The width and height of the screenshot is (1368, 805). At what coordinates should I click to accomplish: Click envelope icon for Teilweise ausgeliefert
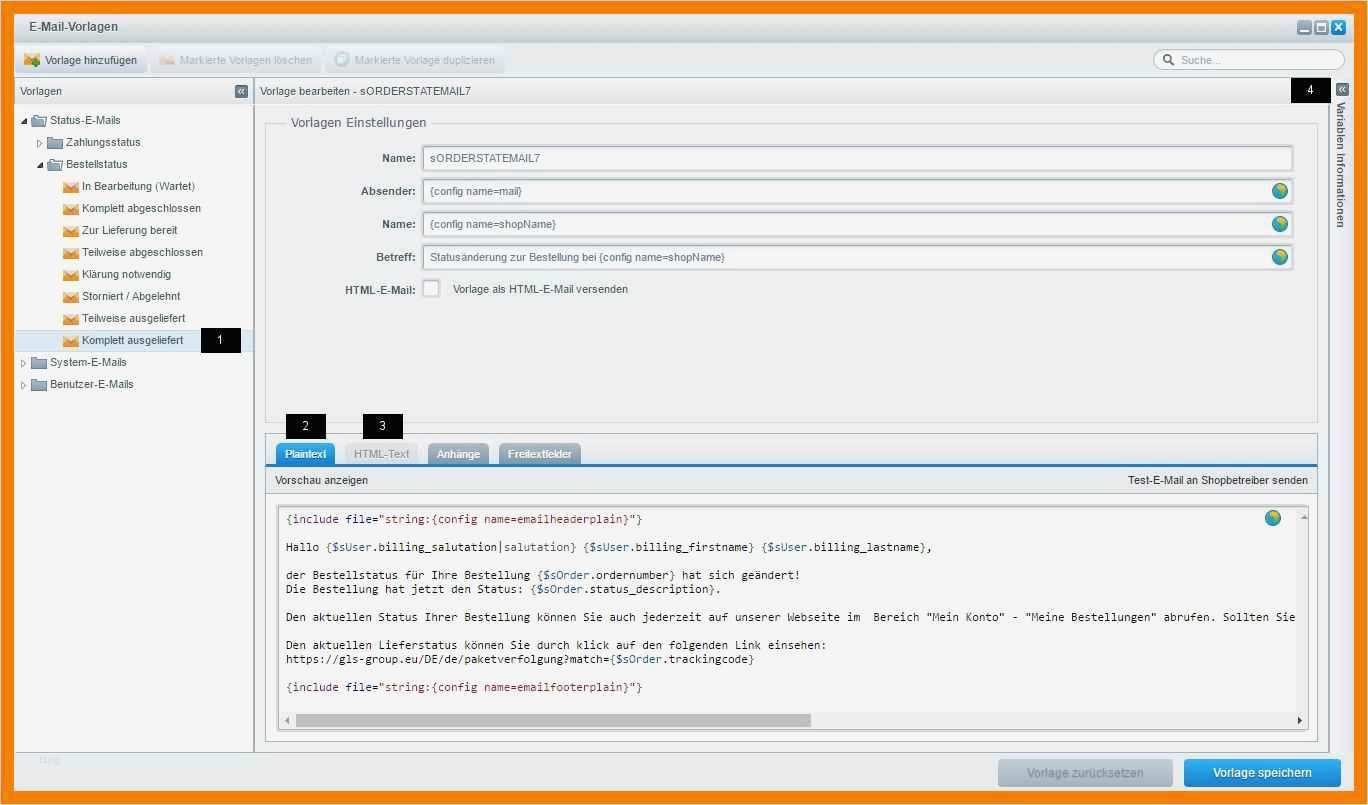(71, 319)
